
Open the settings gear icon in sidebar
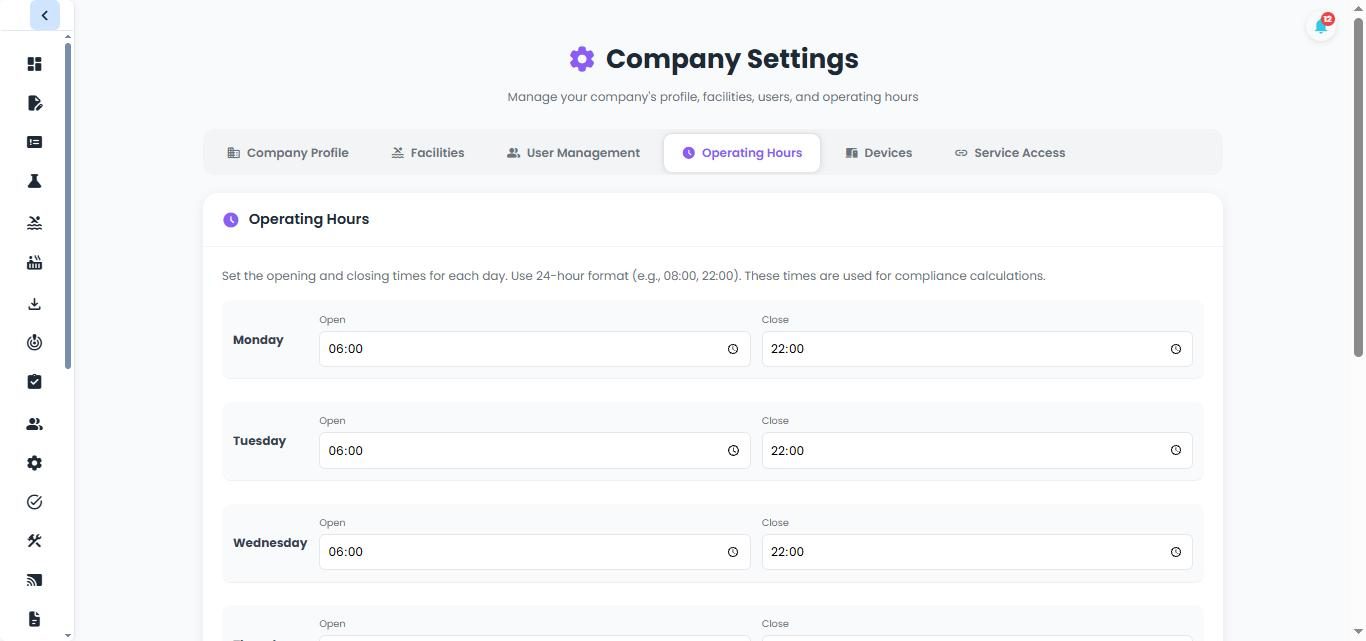pos(34,463)
